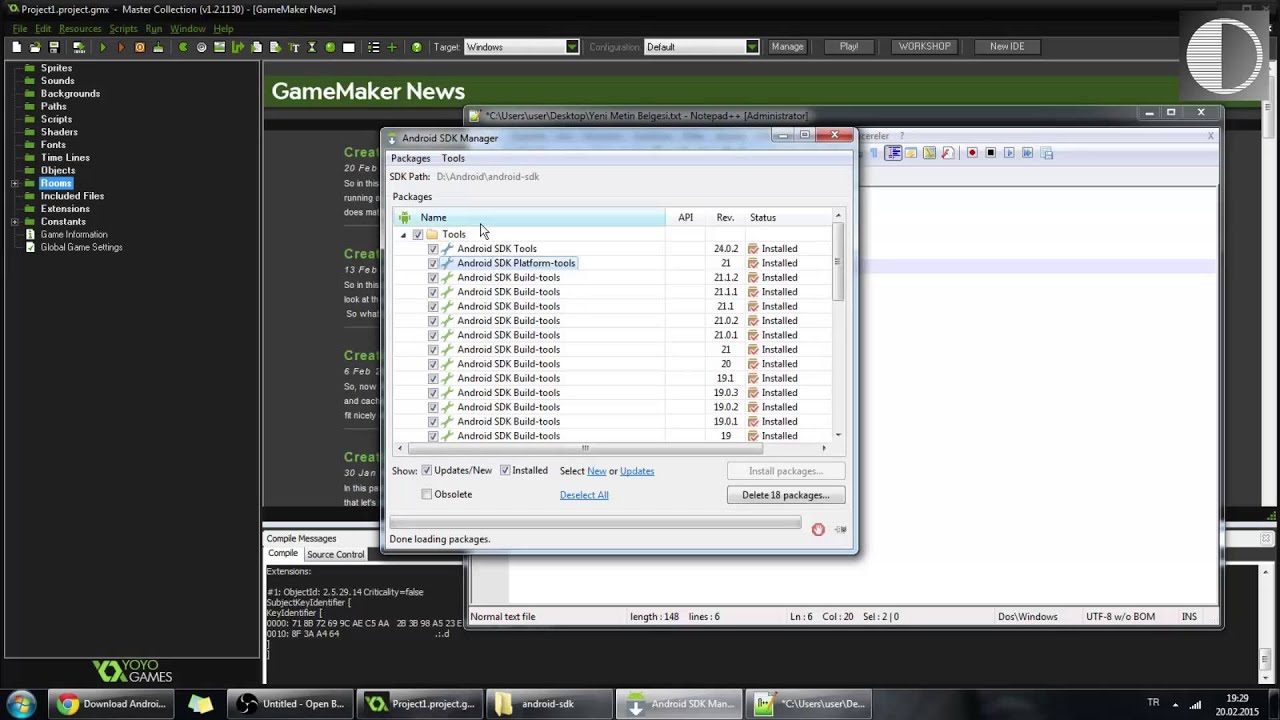The height and width of the screenshot is (720, 1280).
Task: Click the Manage configurations button
Action: tap(787, 47)
